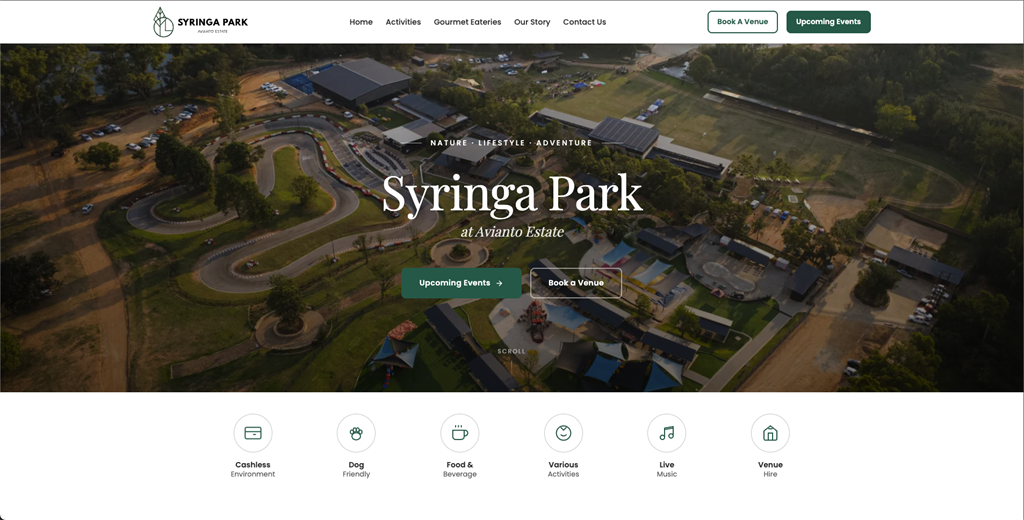Image resolution: width=1024 pixels, height=520 pixels.
Task: Click the Cashless Environment label text
Action: (x=253, y=469)
